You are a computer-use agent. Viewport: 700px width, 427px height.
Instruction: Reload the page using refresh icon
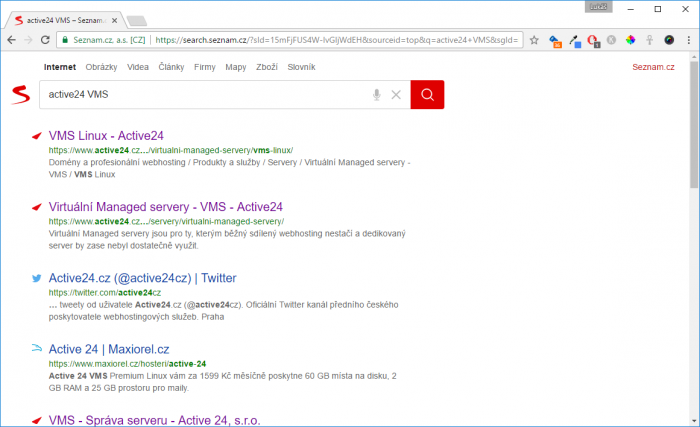tap(45, 40)
